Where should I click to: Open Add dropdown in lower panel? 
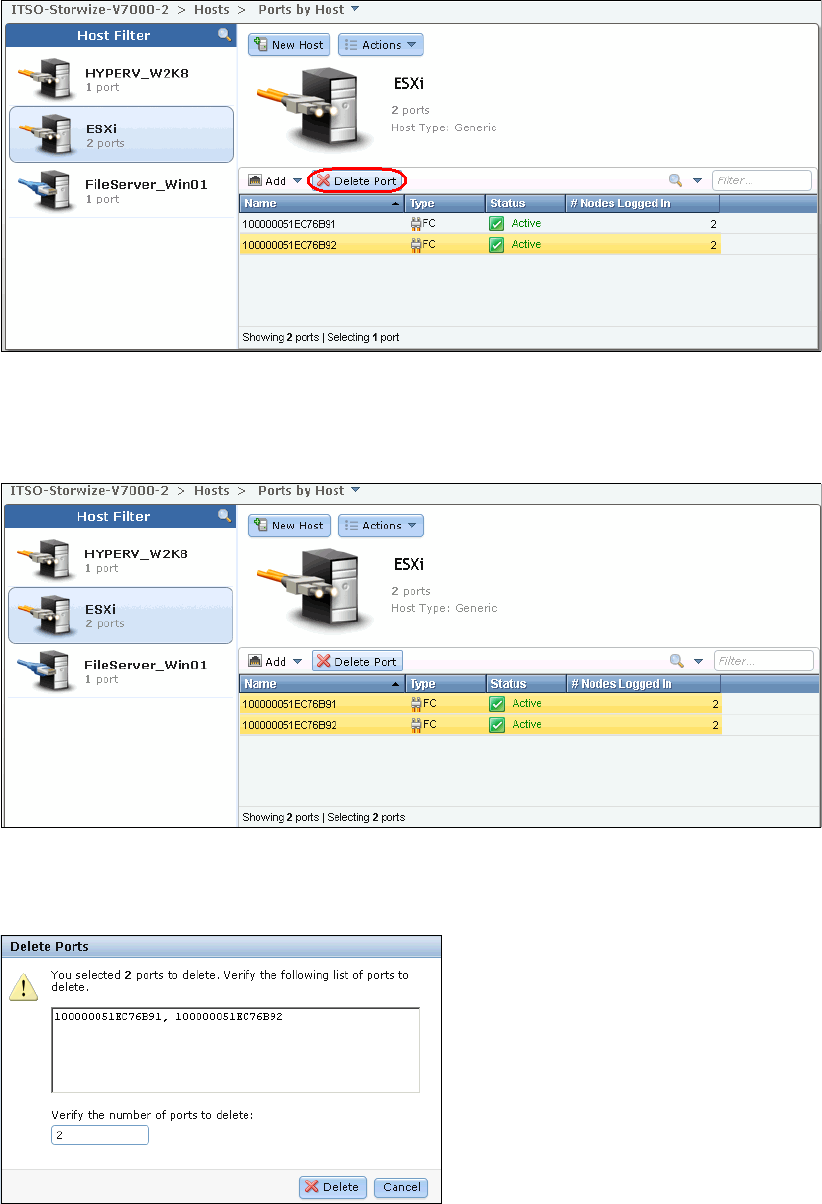(x=275, y=661)
